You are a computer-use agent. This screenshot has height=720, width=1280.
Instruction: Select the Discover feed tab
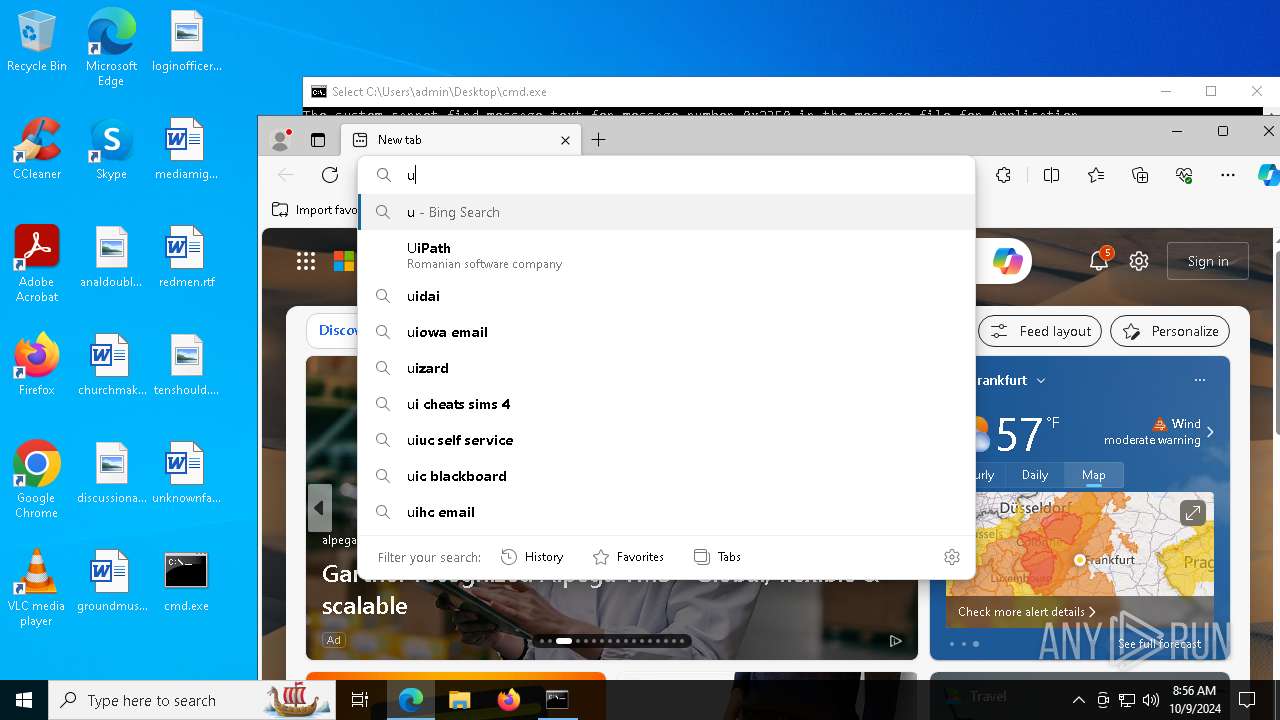[x=338, y=330]
